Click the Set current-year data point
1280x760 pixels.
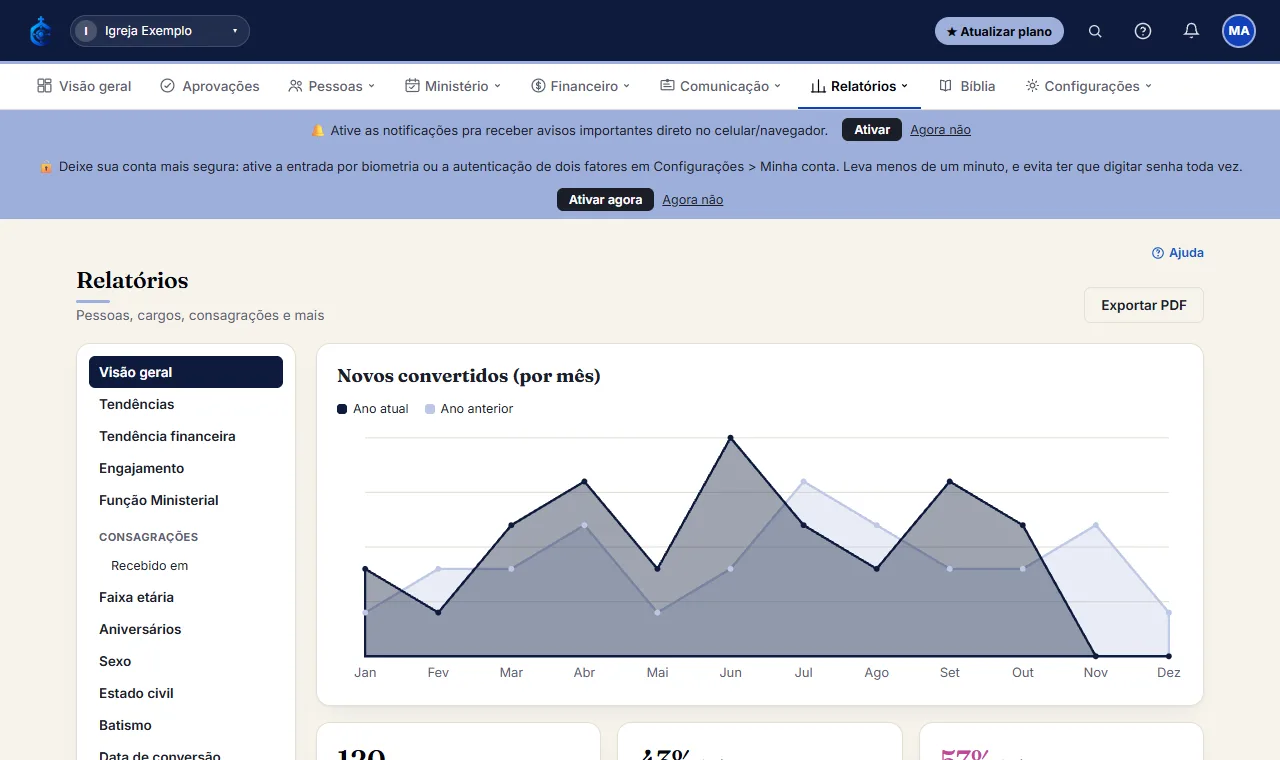950,482
